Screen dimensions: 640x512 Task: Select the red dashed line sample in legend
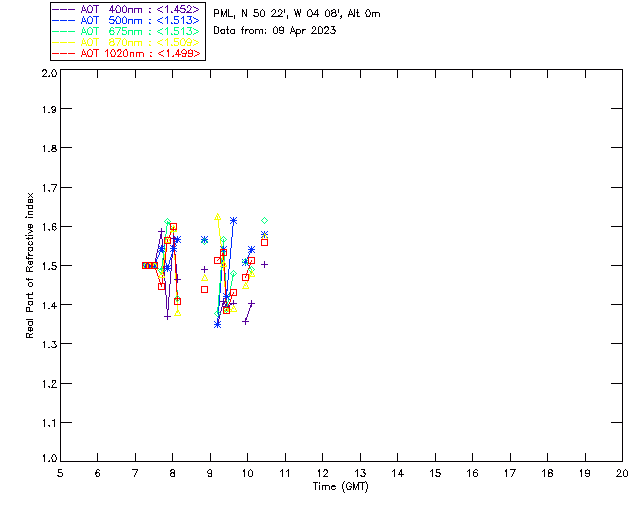tap(64, 53)
